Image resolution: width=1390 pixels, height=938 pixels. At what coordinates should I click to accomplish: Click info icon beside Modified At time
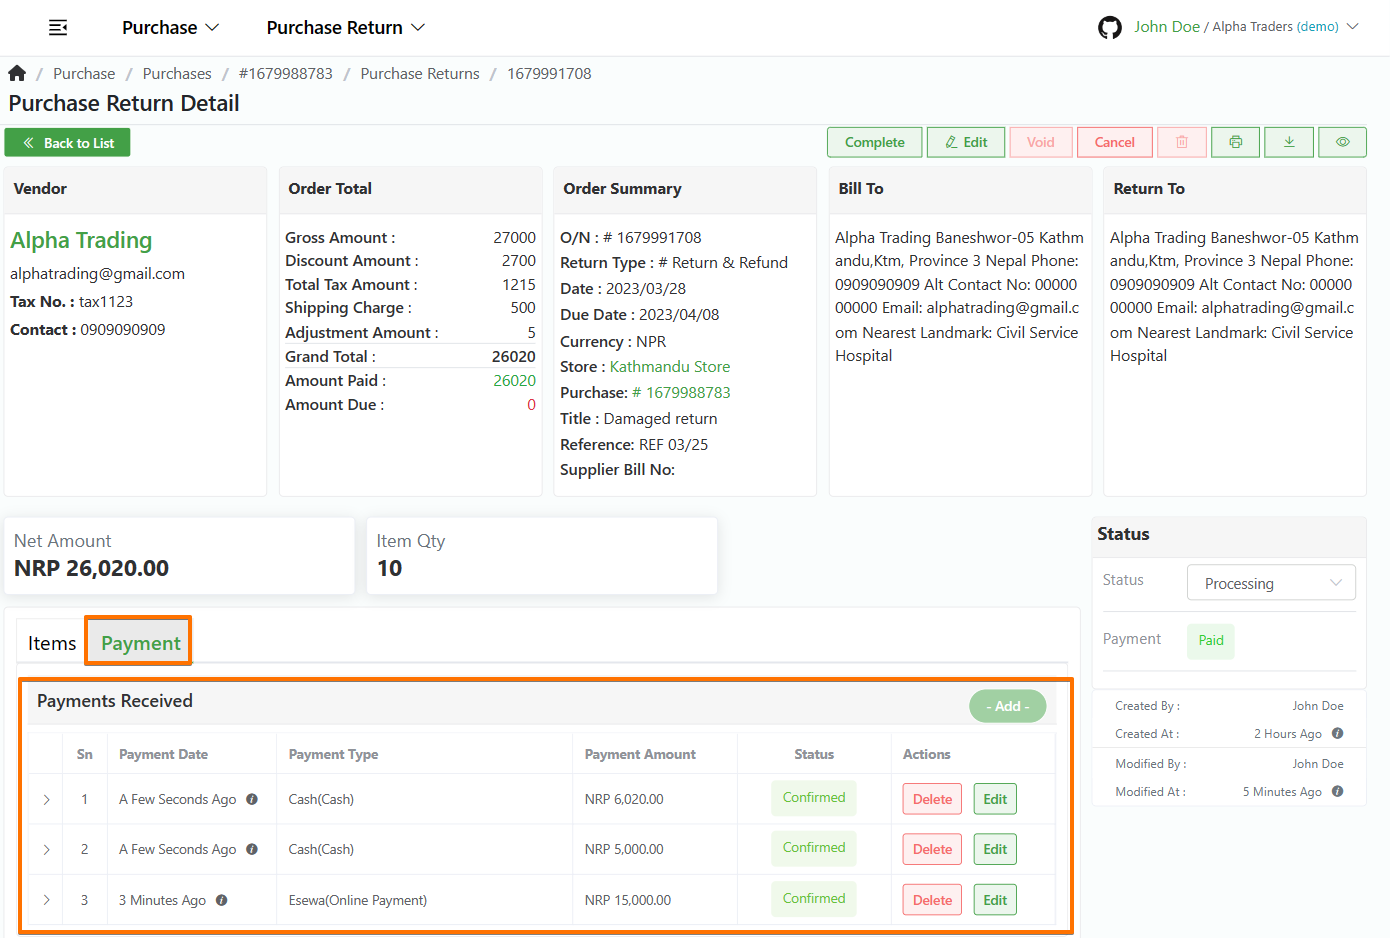point(1338,791)
